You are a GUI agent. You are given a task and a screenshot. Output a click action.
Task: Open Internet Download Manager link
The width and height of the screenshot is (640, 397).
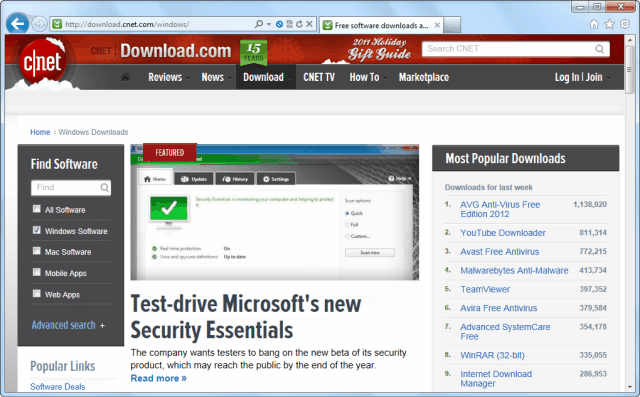496,379
